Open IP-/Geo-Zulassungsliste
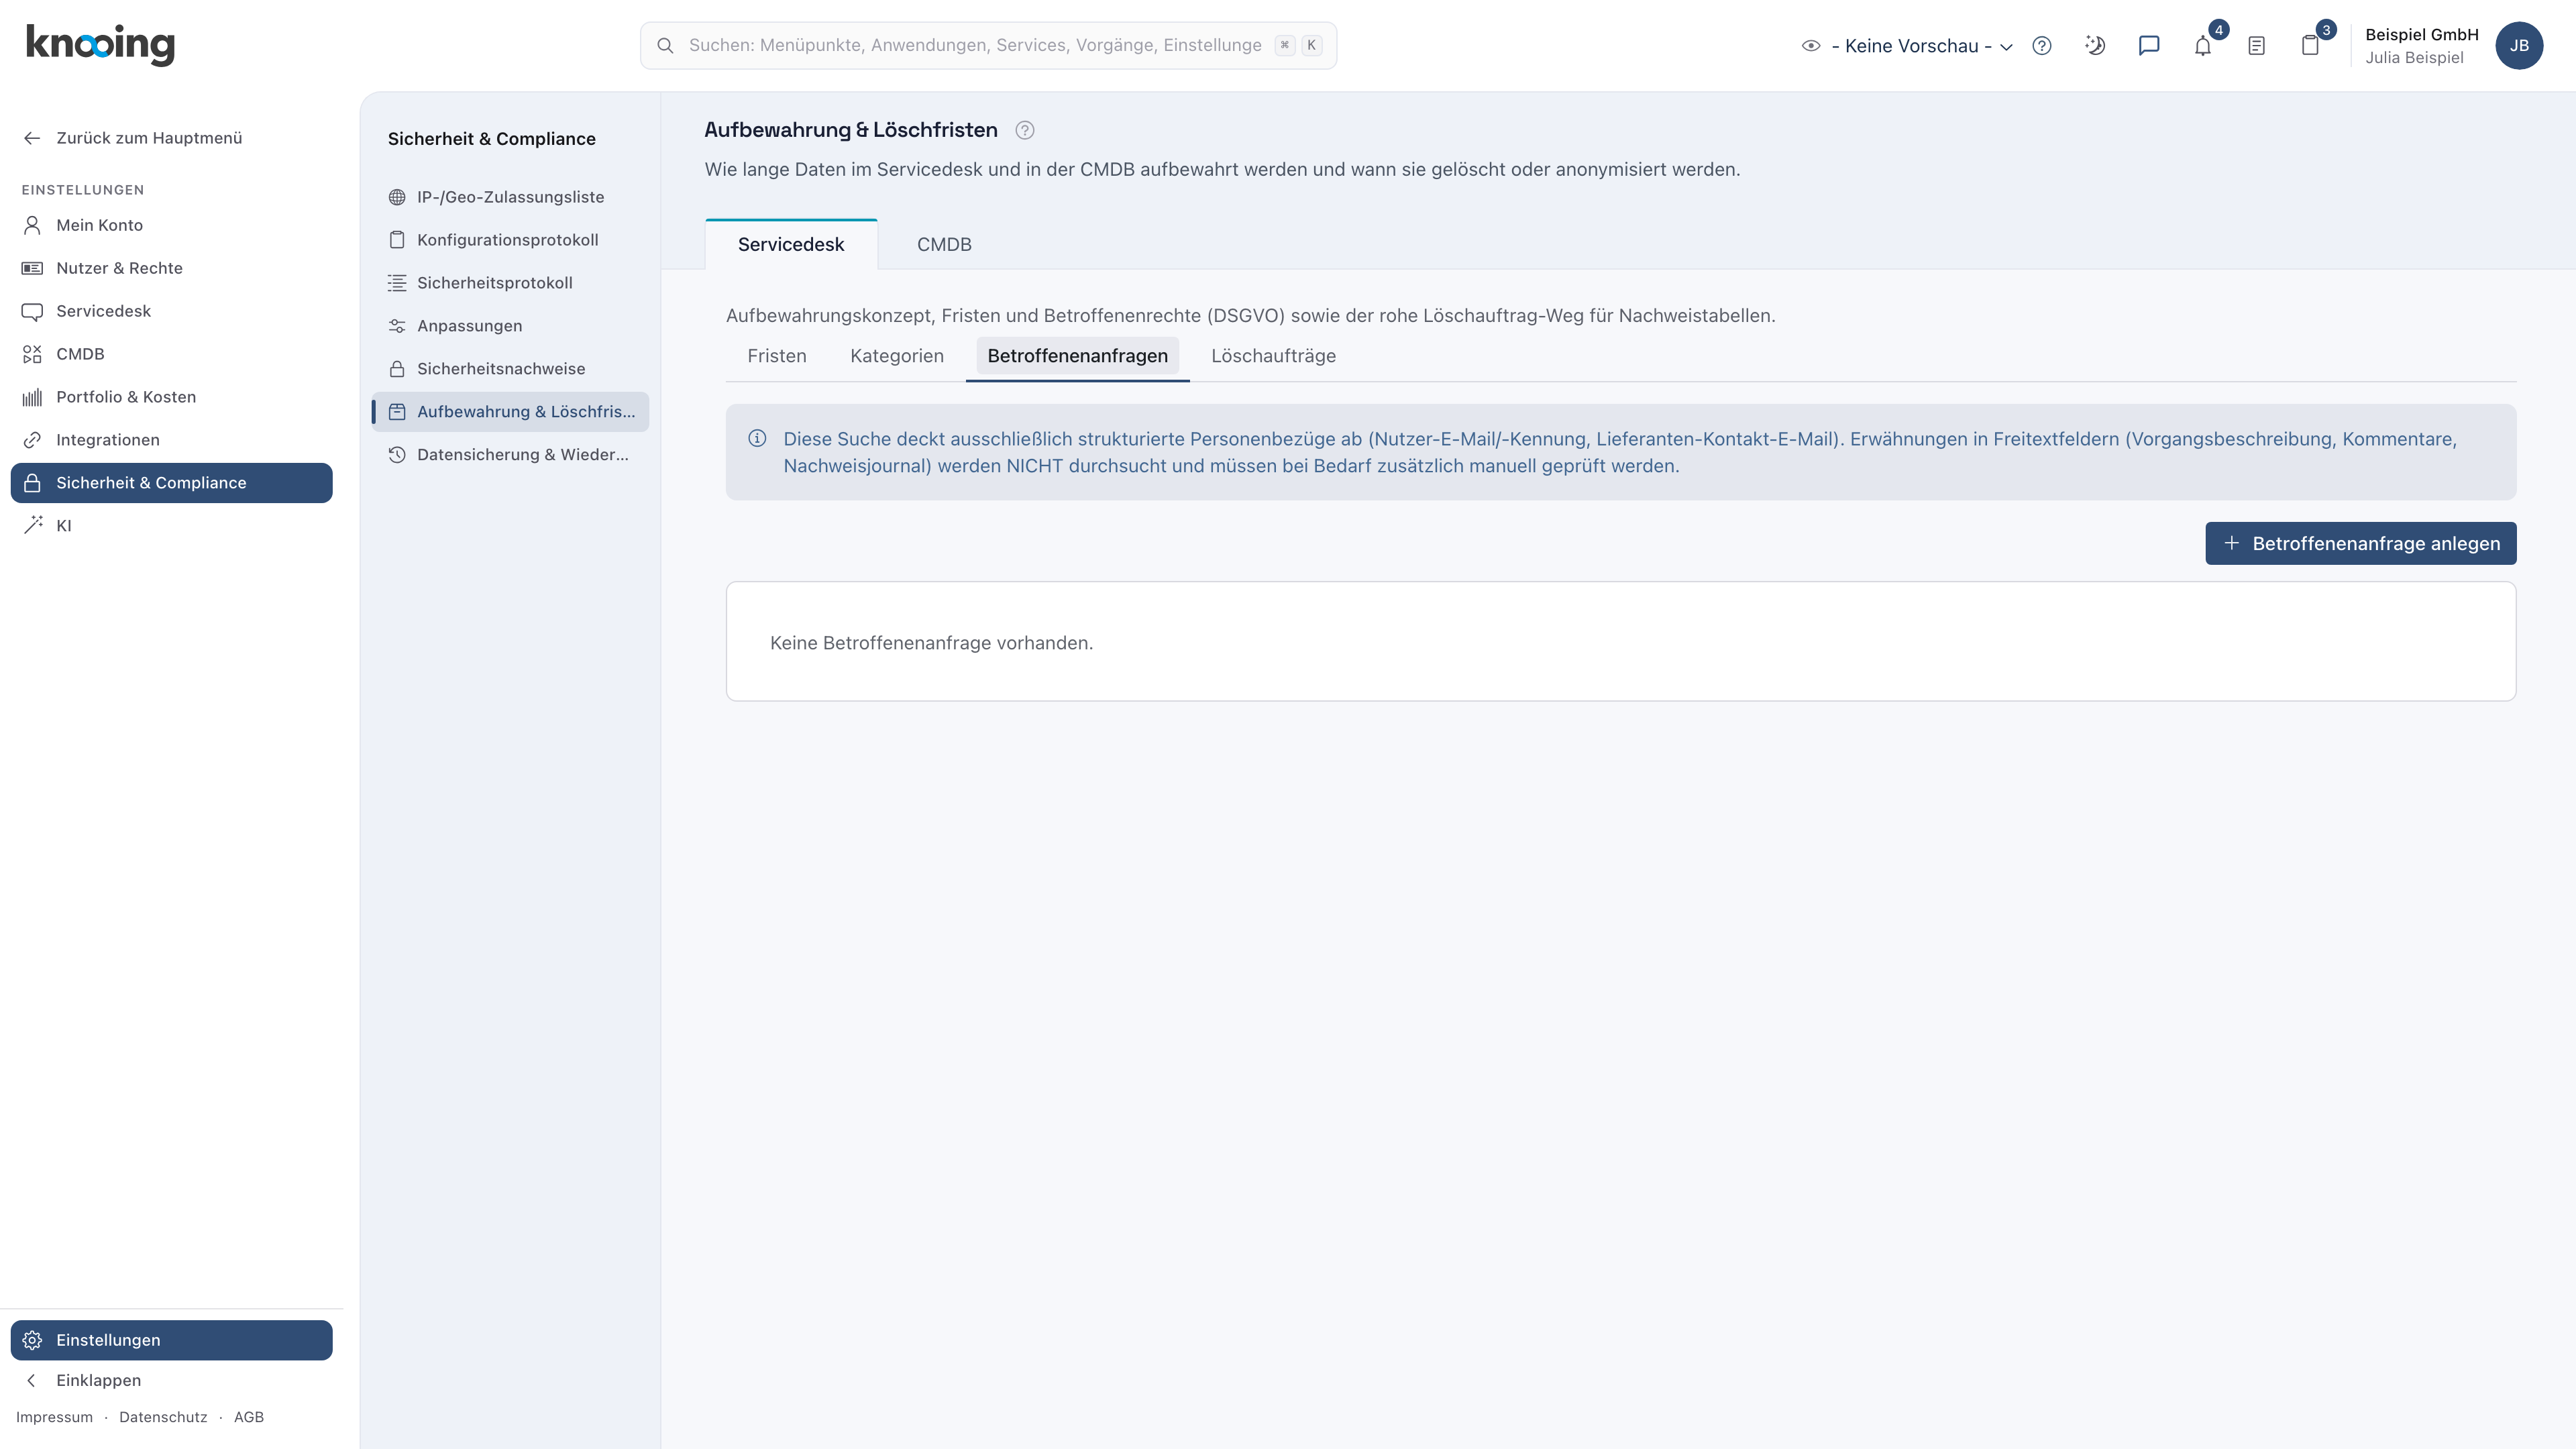 pos(510,197)
